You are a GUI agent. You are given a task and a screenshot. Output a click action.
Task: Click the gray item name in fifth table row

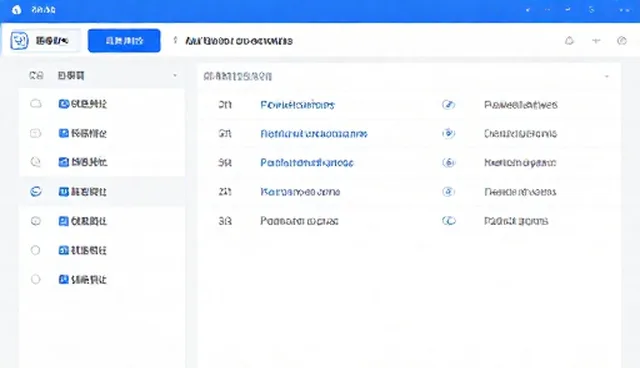pos(299,221)
